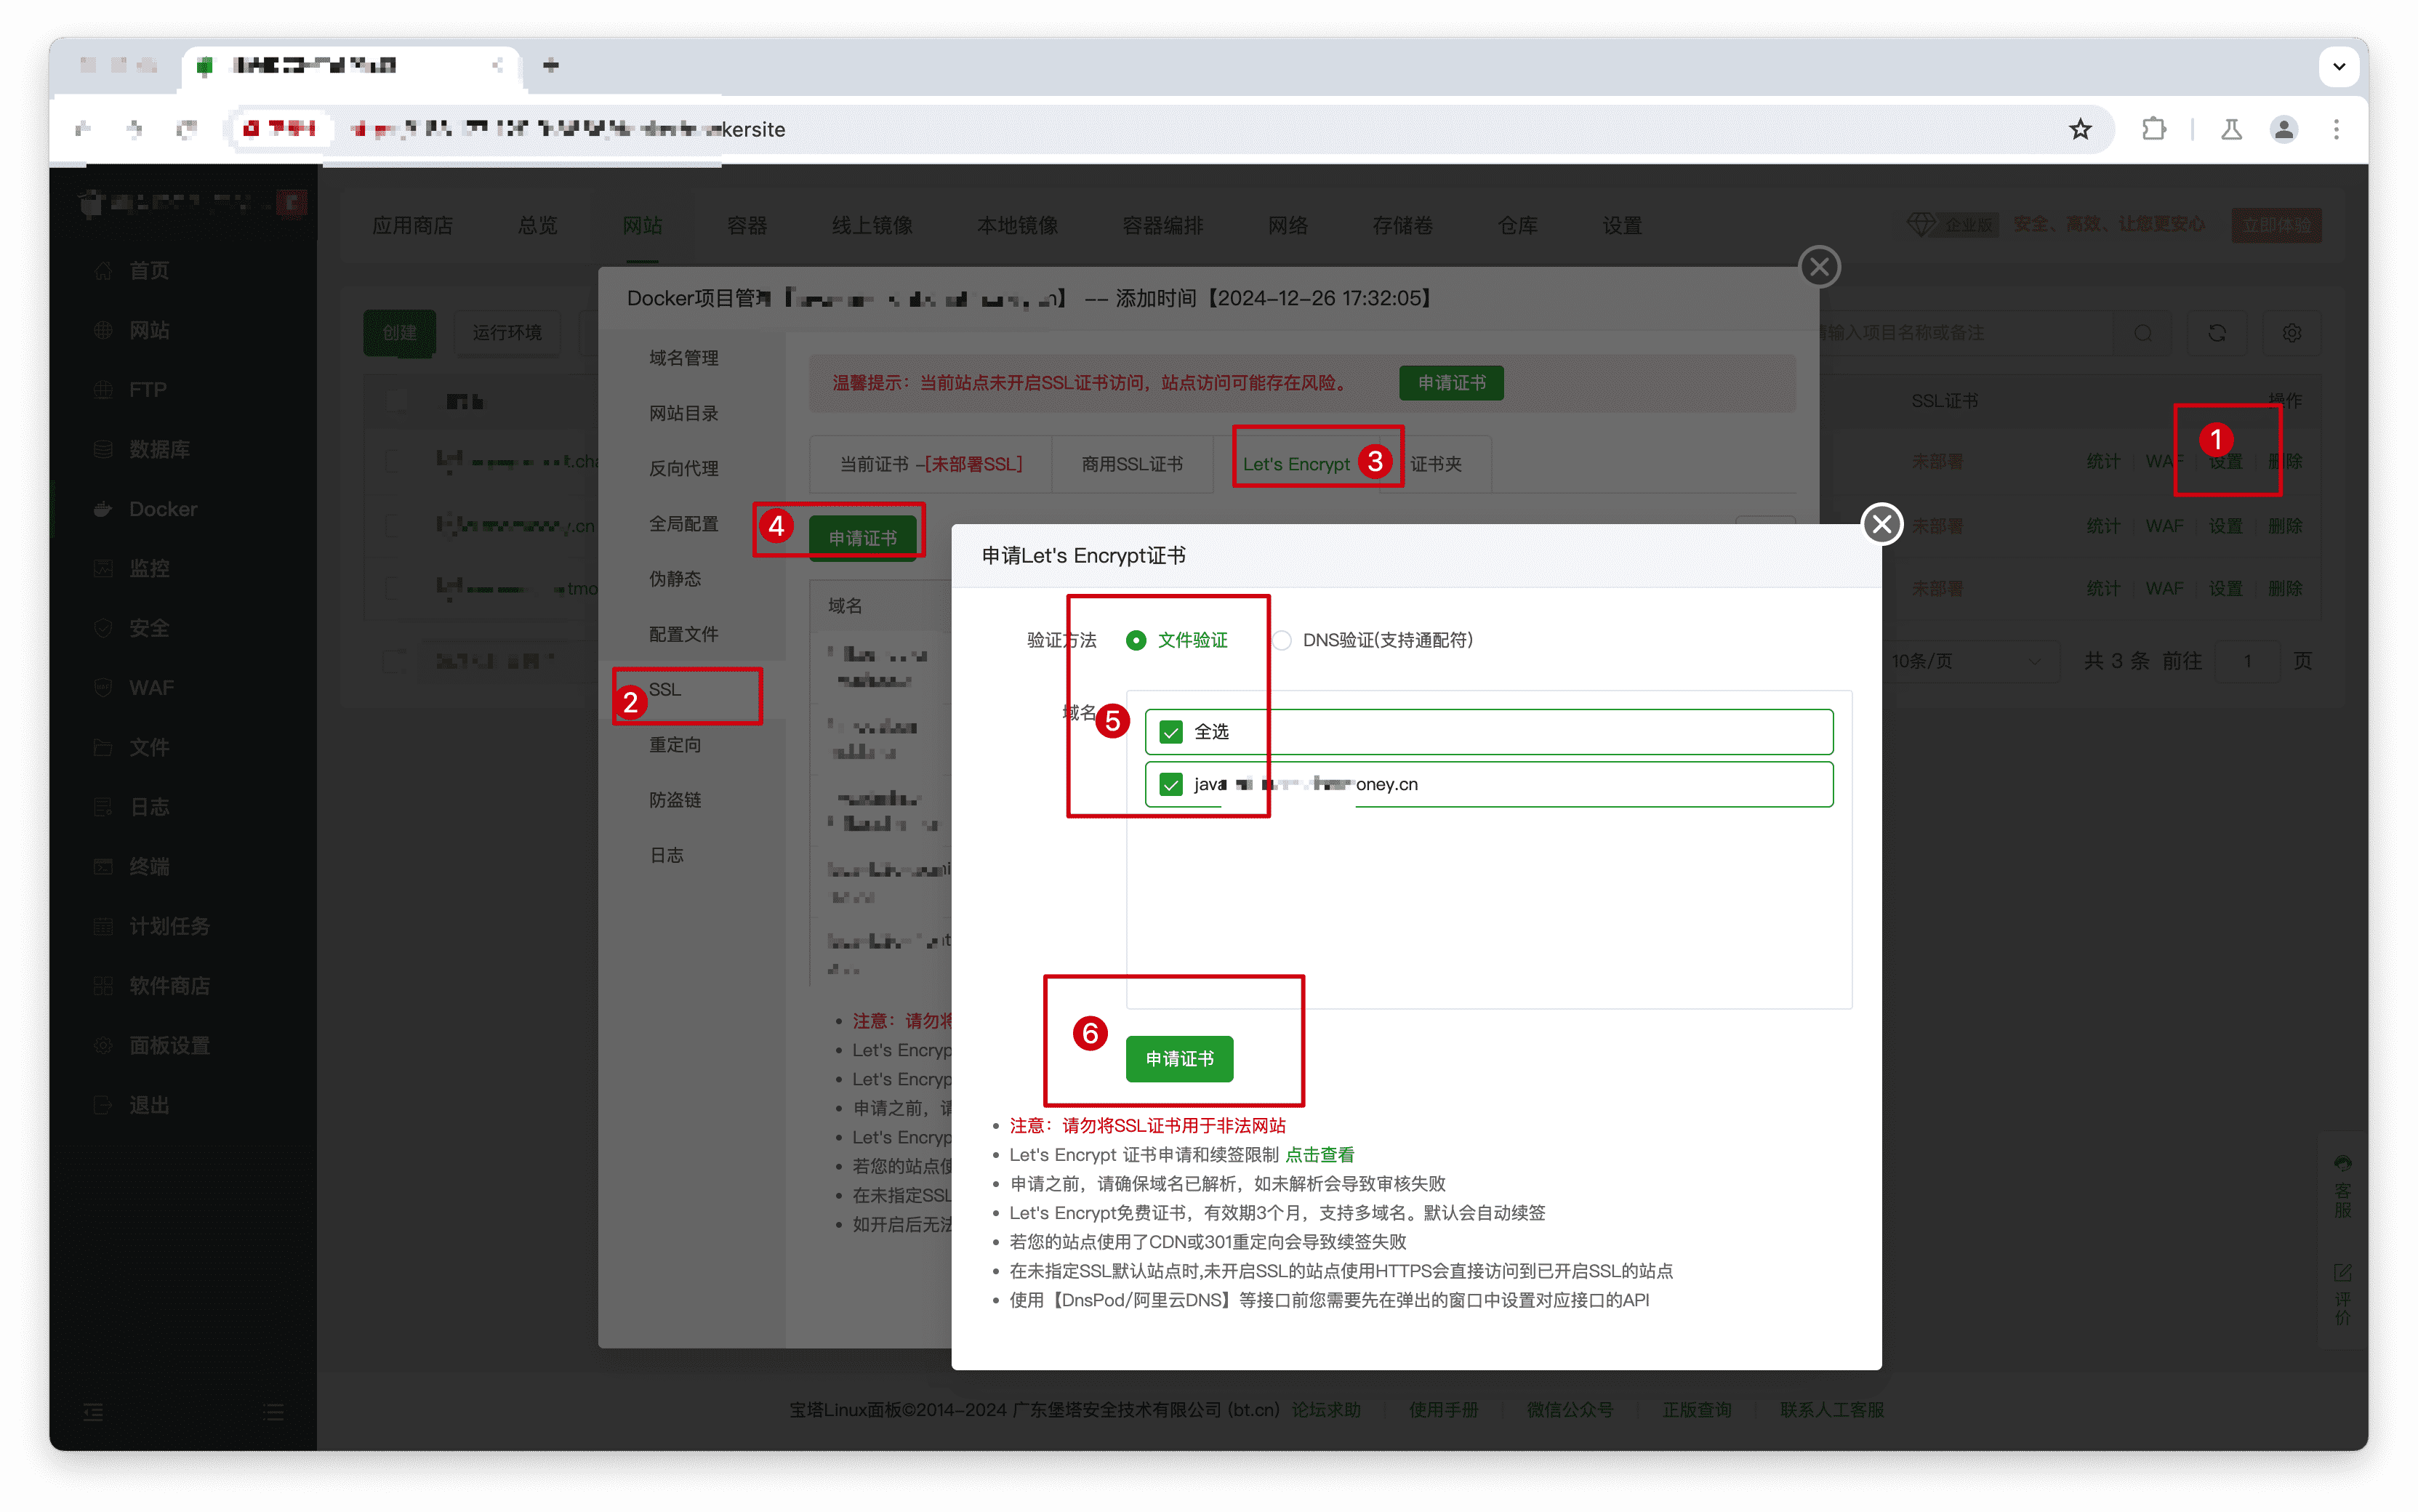
Task: Open 反向代理 in project sidebar
Action: (684, 468)
